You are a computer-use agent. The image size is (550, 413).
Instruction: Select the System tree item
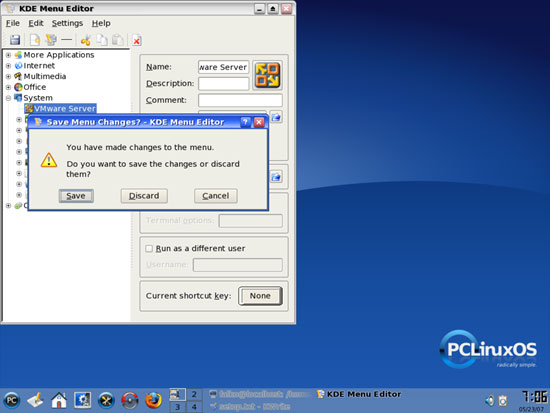tap(38, 98)
